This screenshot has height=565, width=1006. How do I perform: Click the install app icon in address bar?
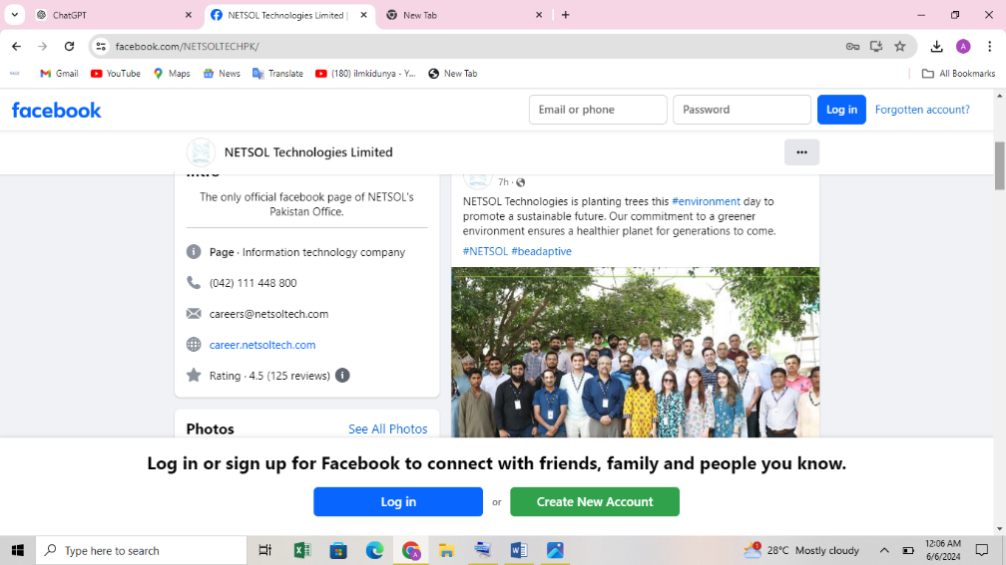point(876,46)
